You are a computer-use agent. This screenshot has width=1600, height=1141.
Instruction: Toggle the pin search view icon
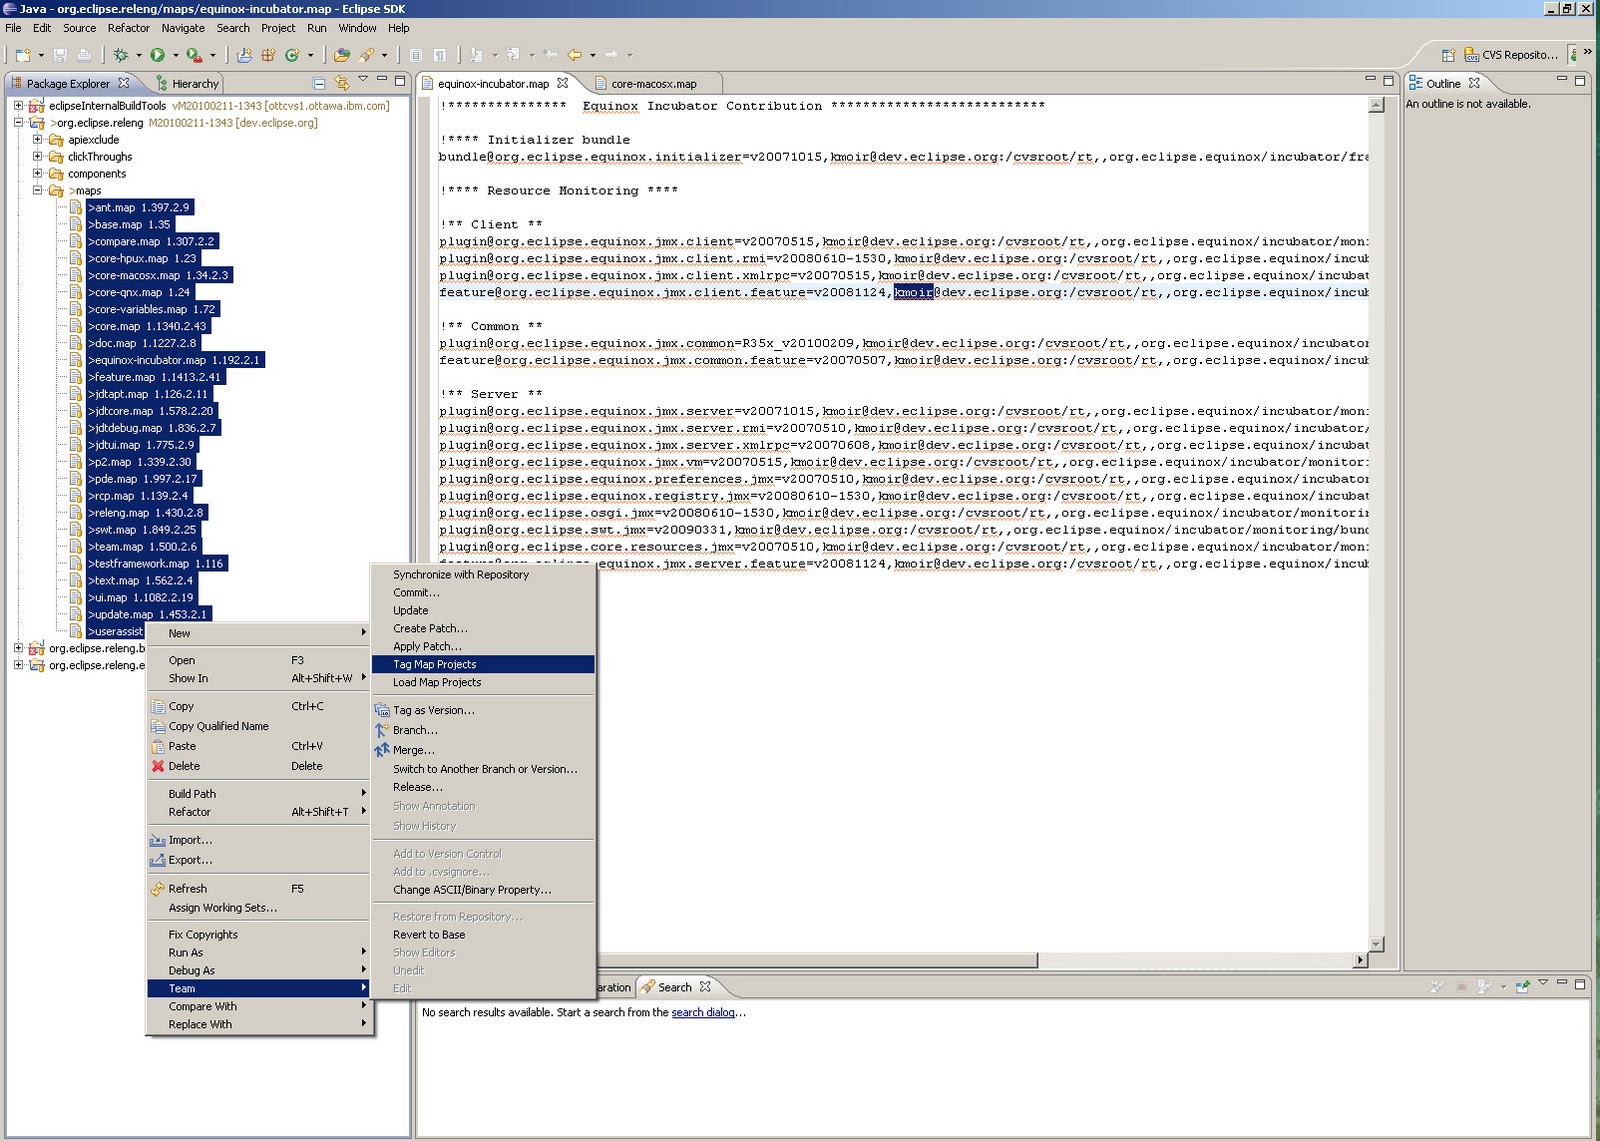coord(1522,987)
